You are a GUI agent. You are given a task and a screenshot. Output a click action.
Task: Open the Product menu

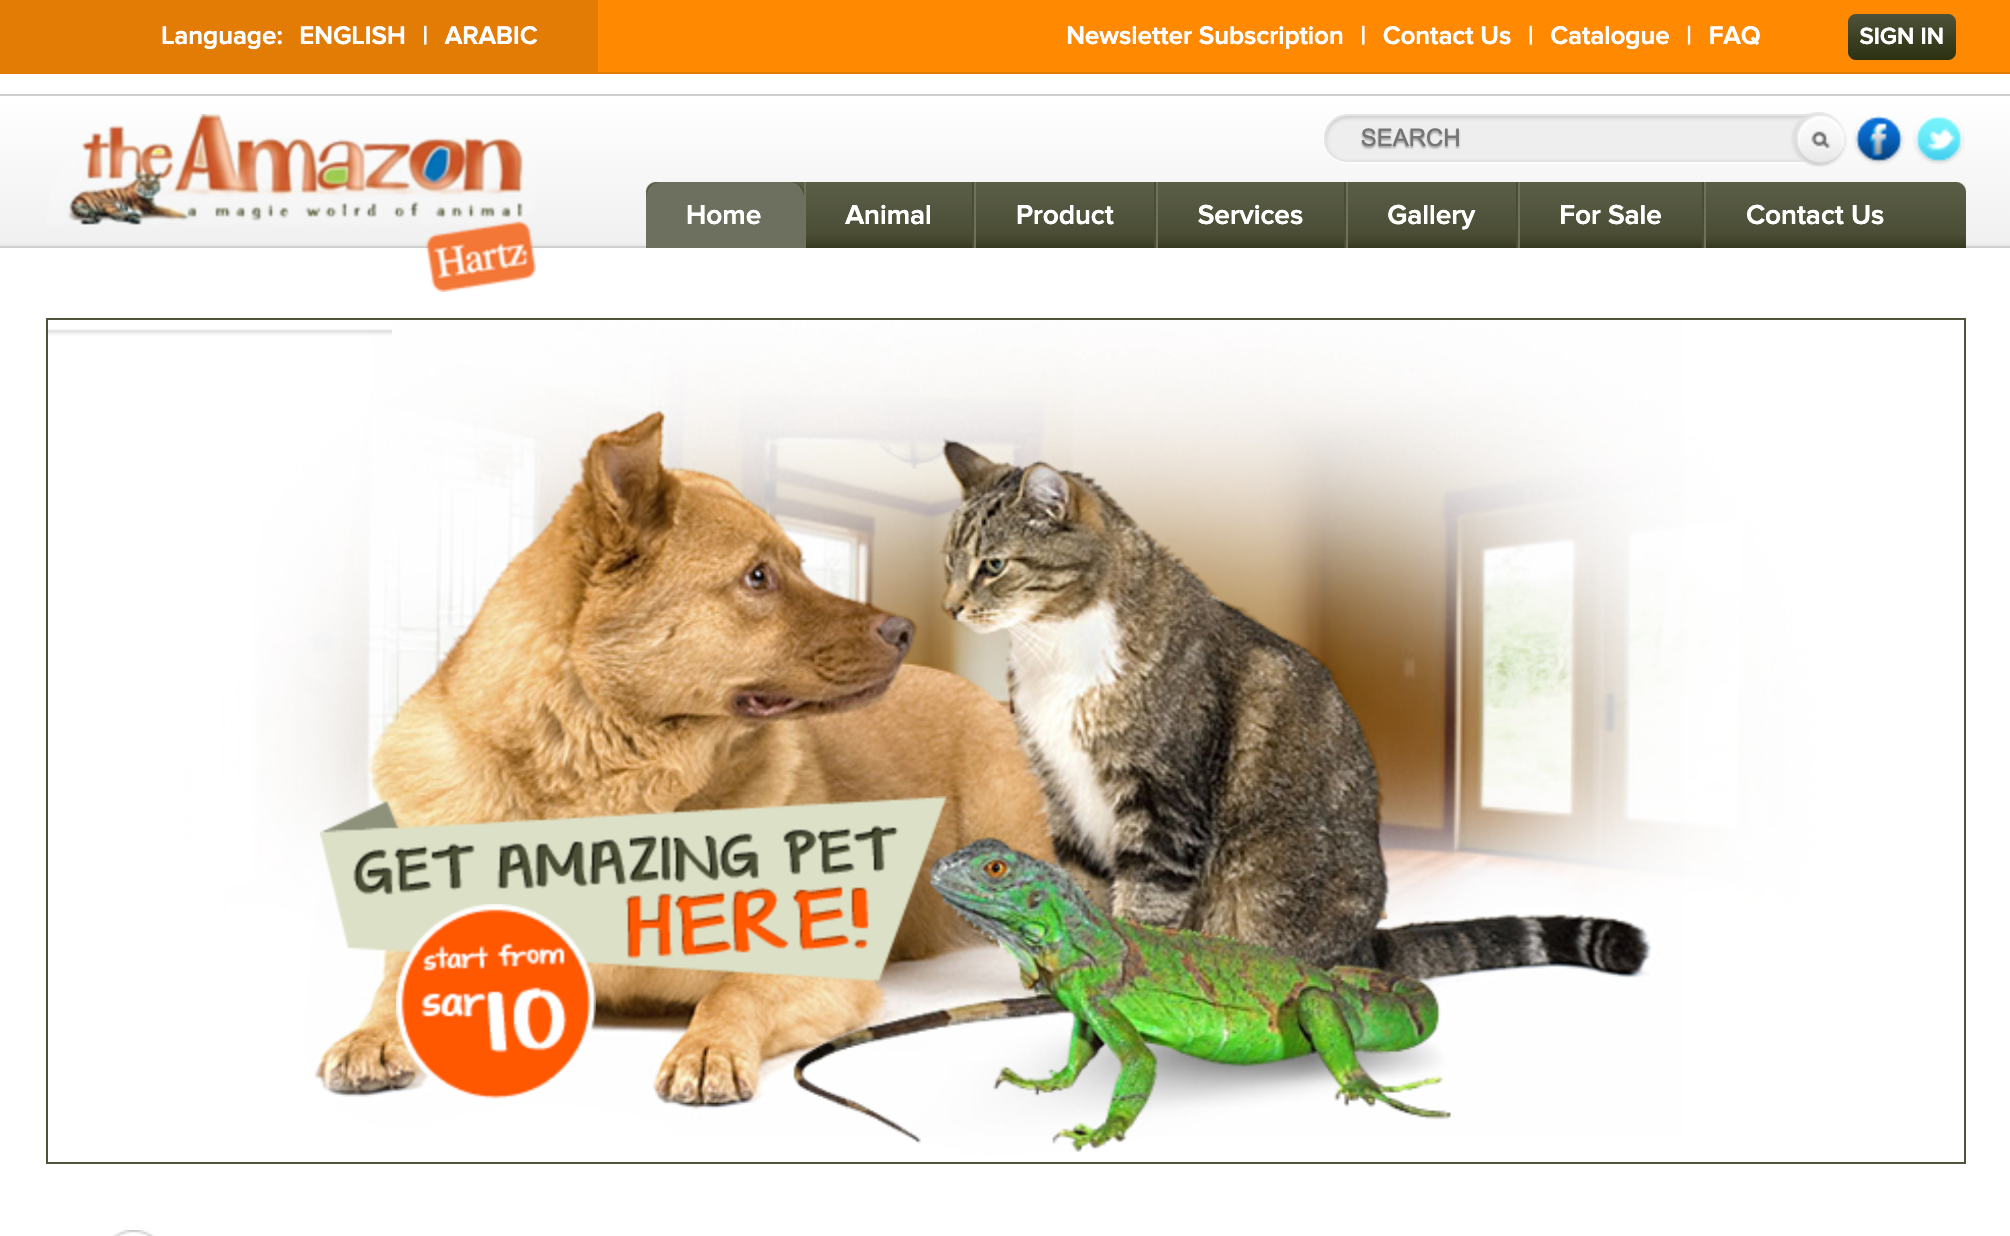[1065, 215]
